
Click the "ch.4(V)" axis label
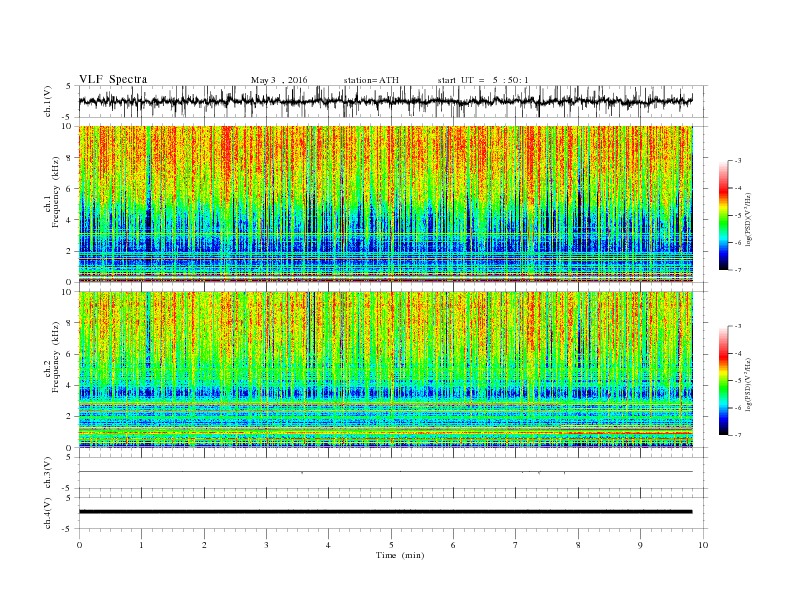pos(48,513)
